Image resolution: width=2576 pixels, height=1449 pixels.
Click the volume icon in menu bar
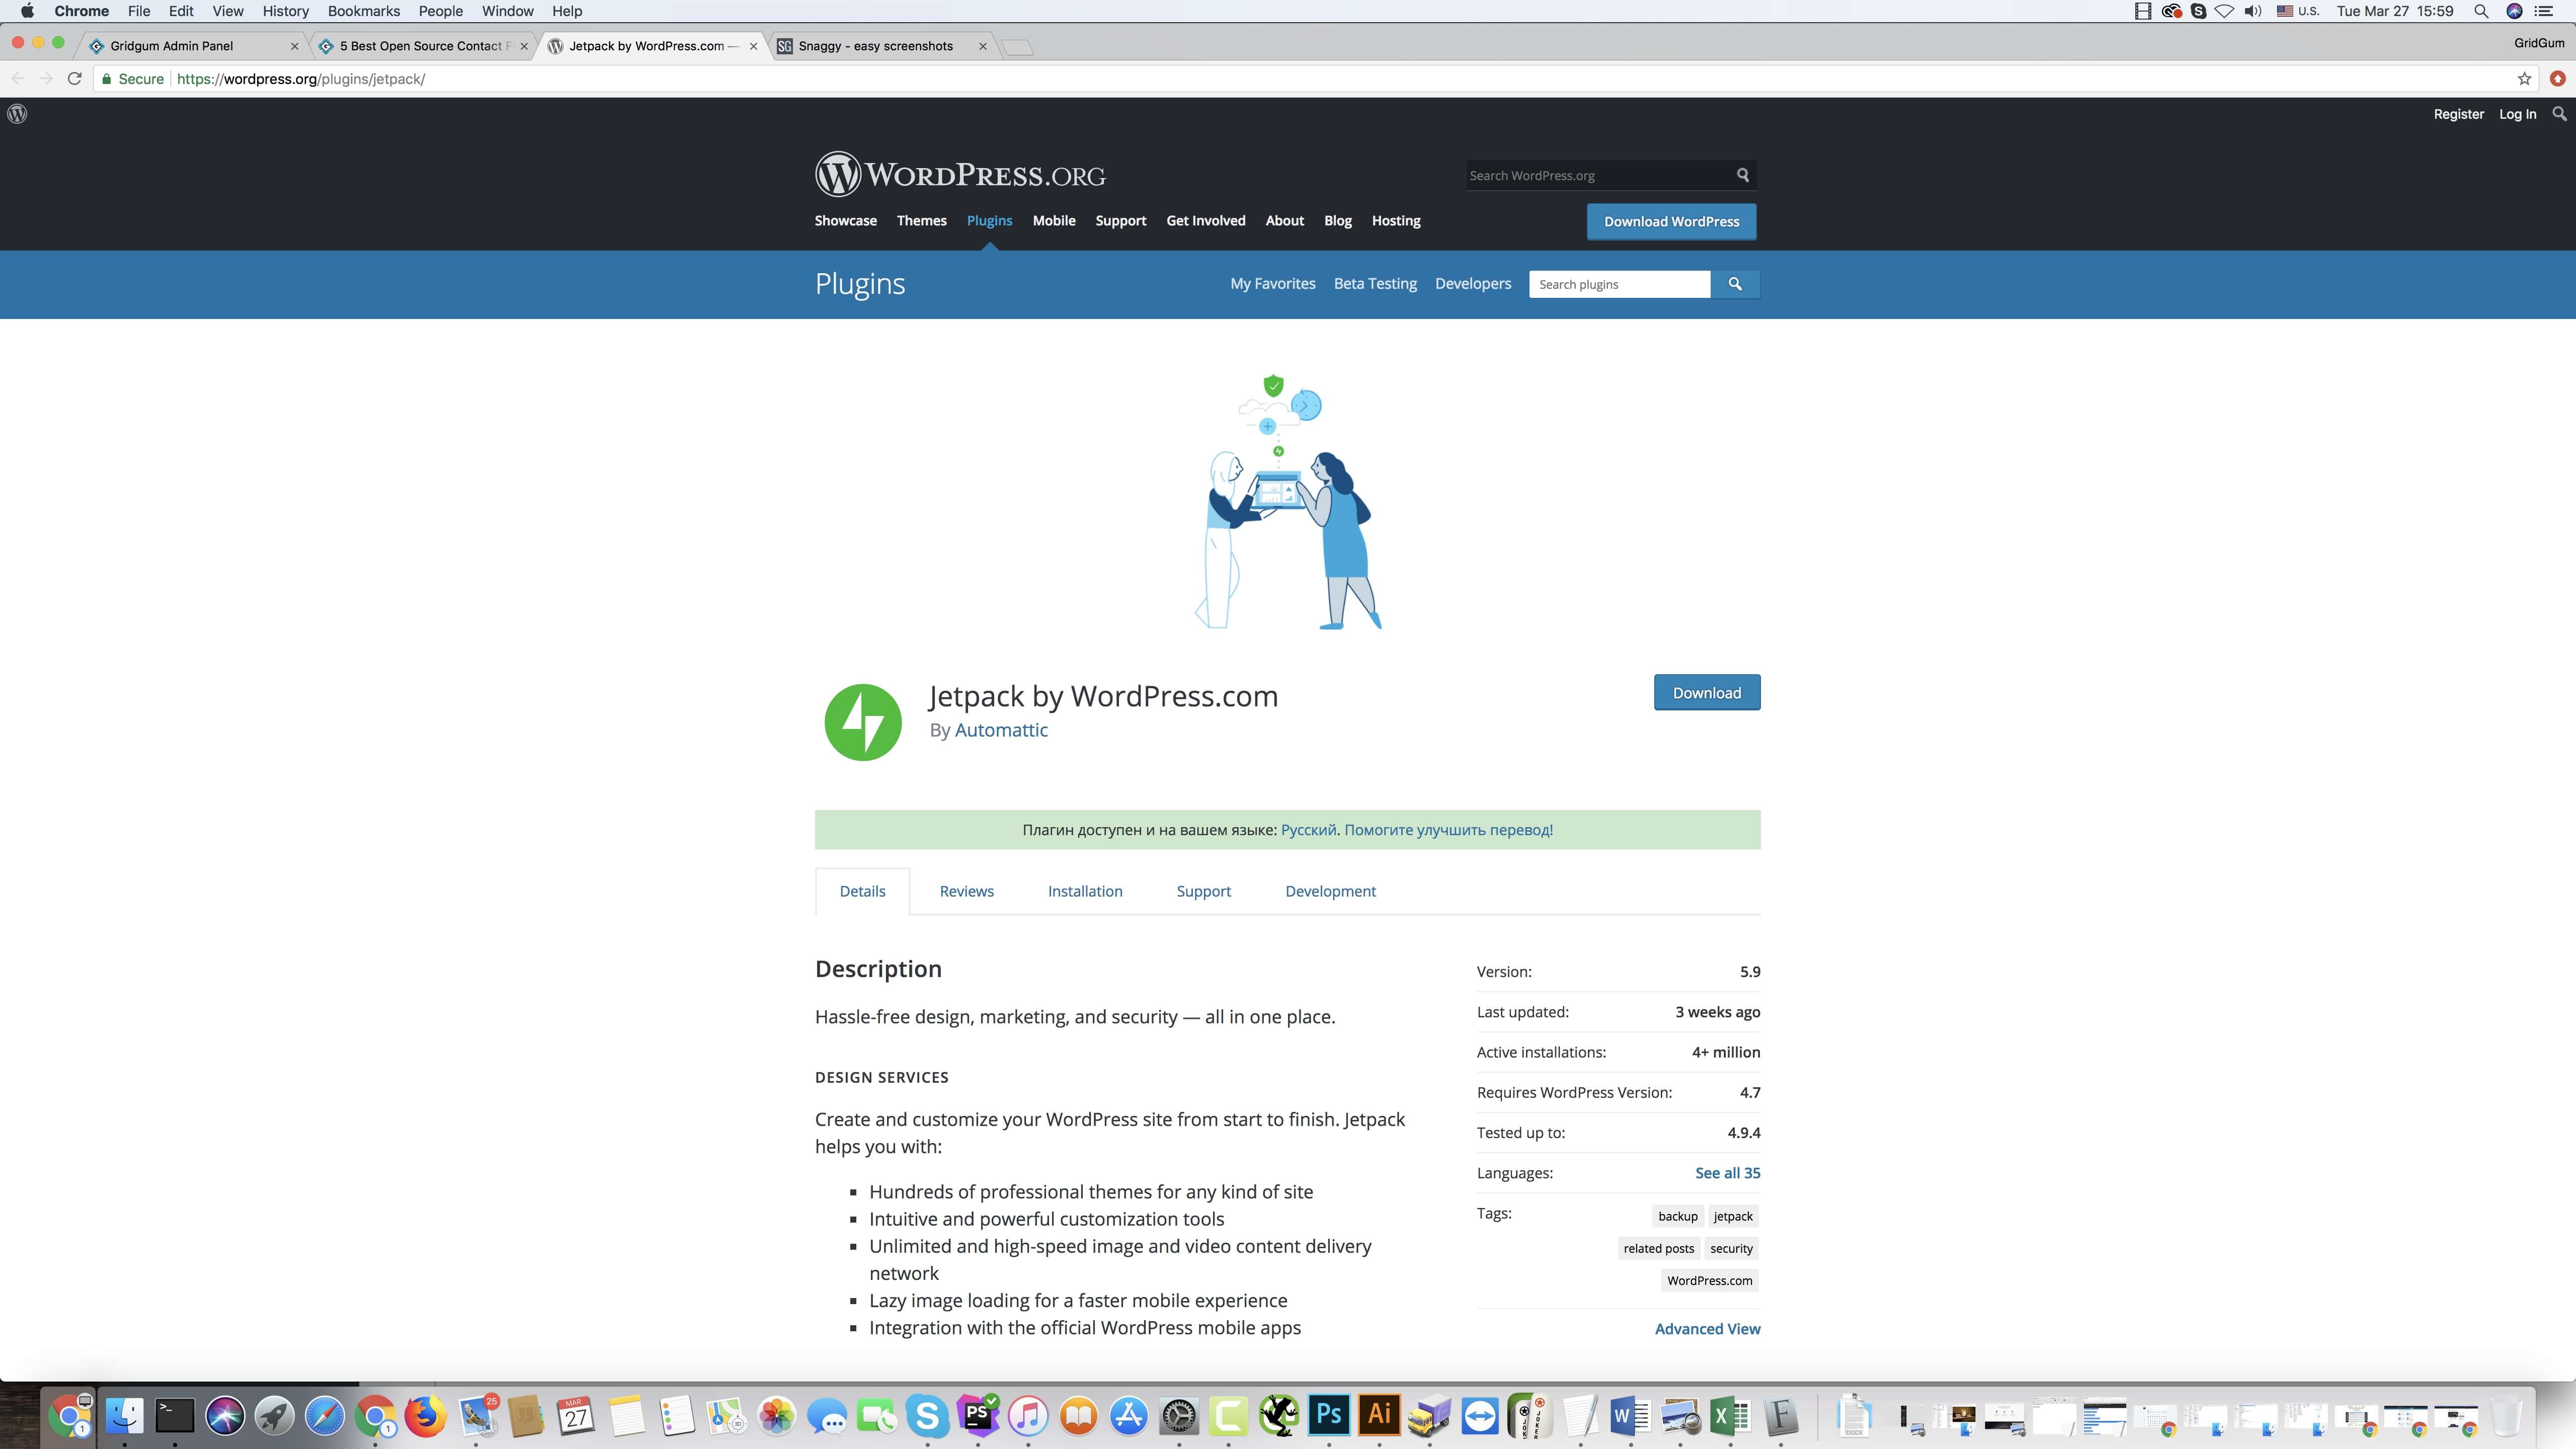(2253, 11)
